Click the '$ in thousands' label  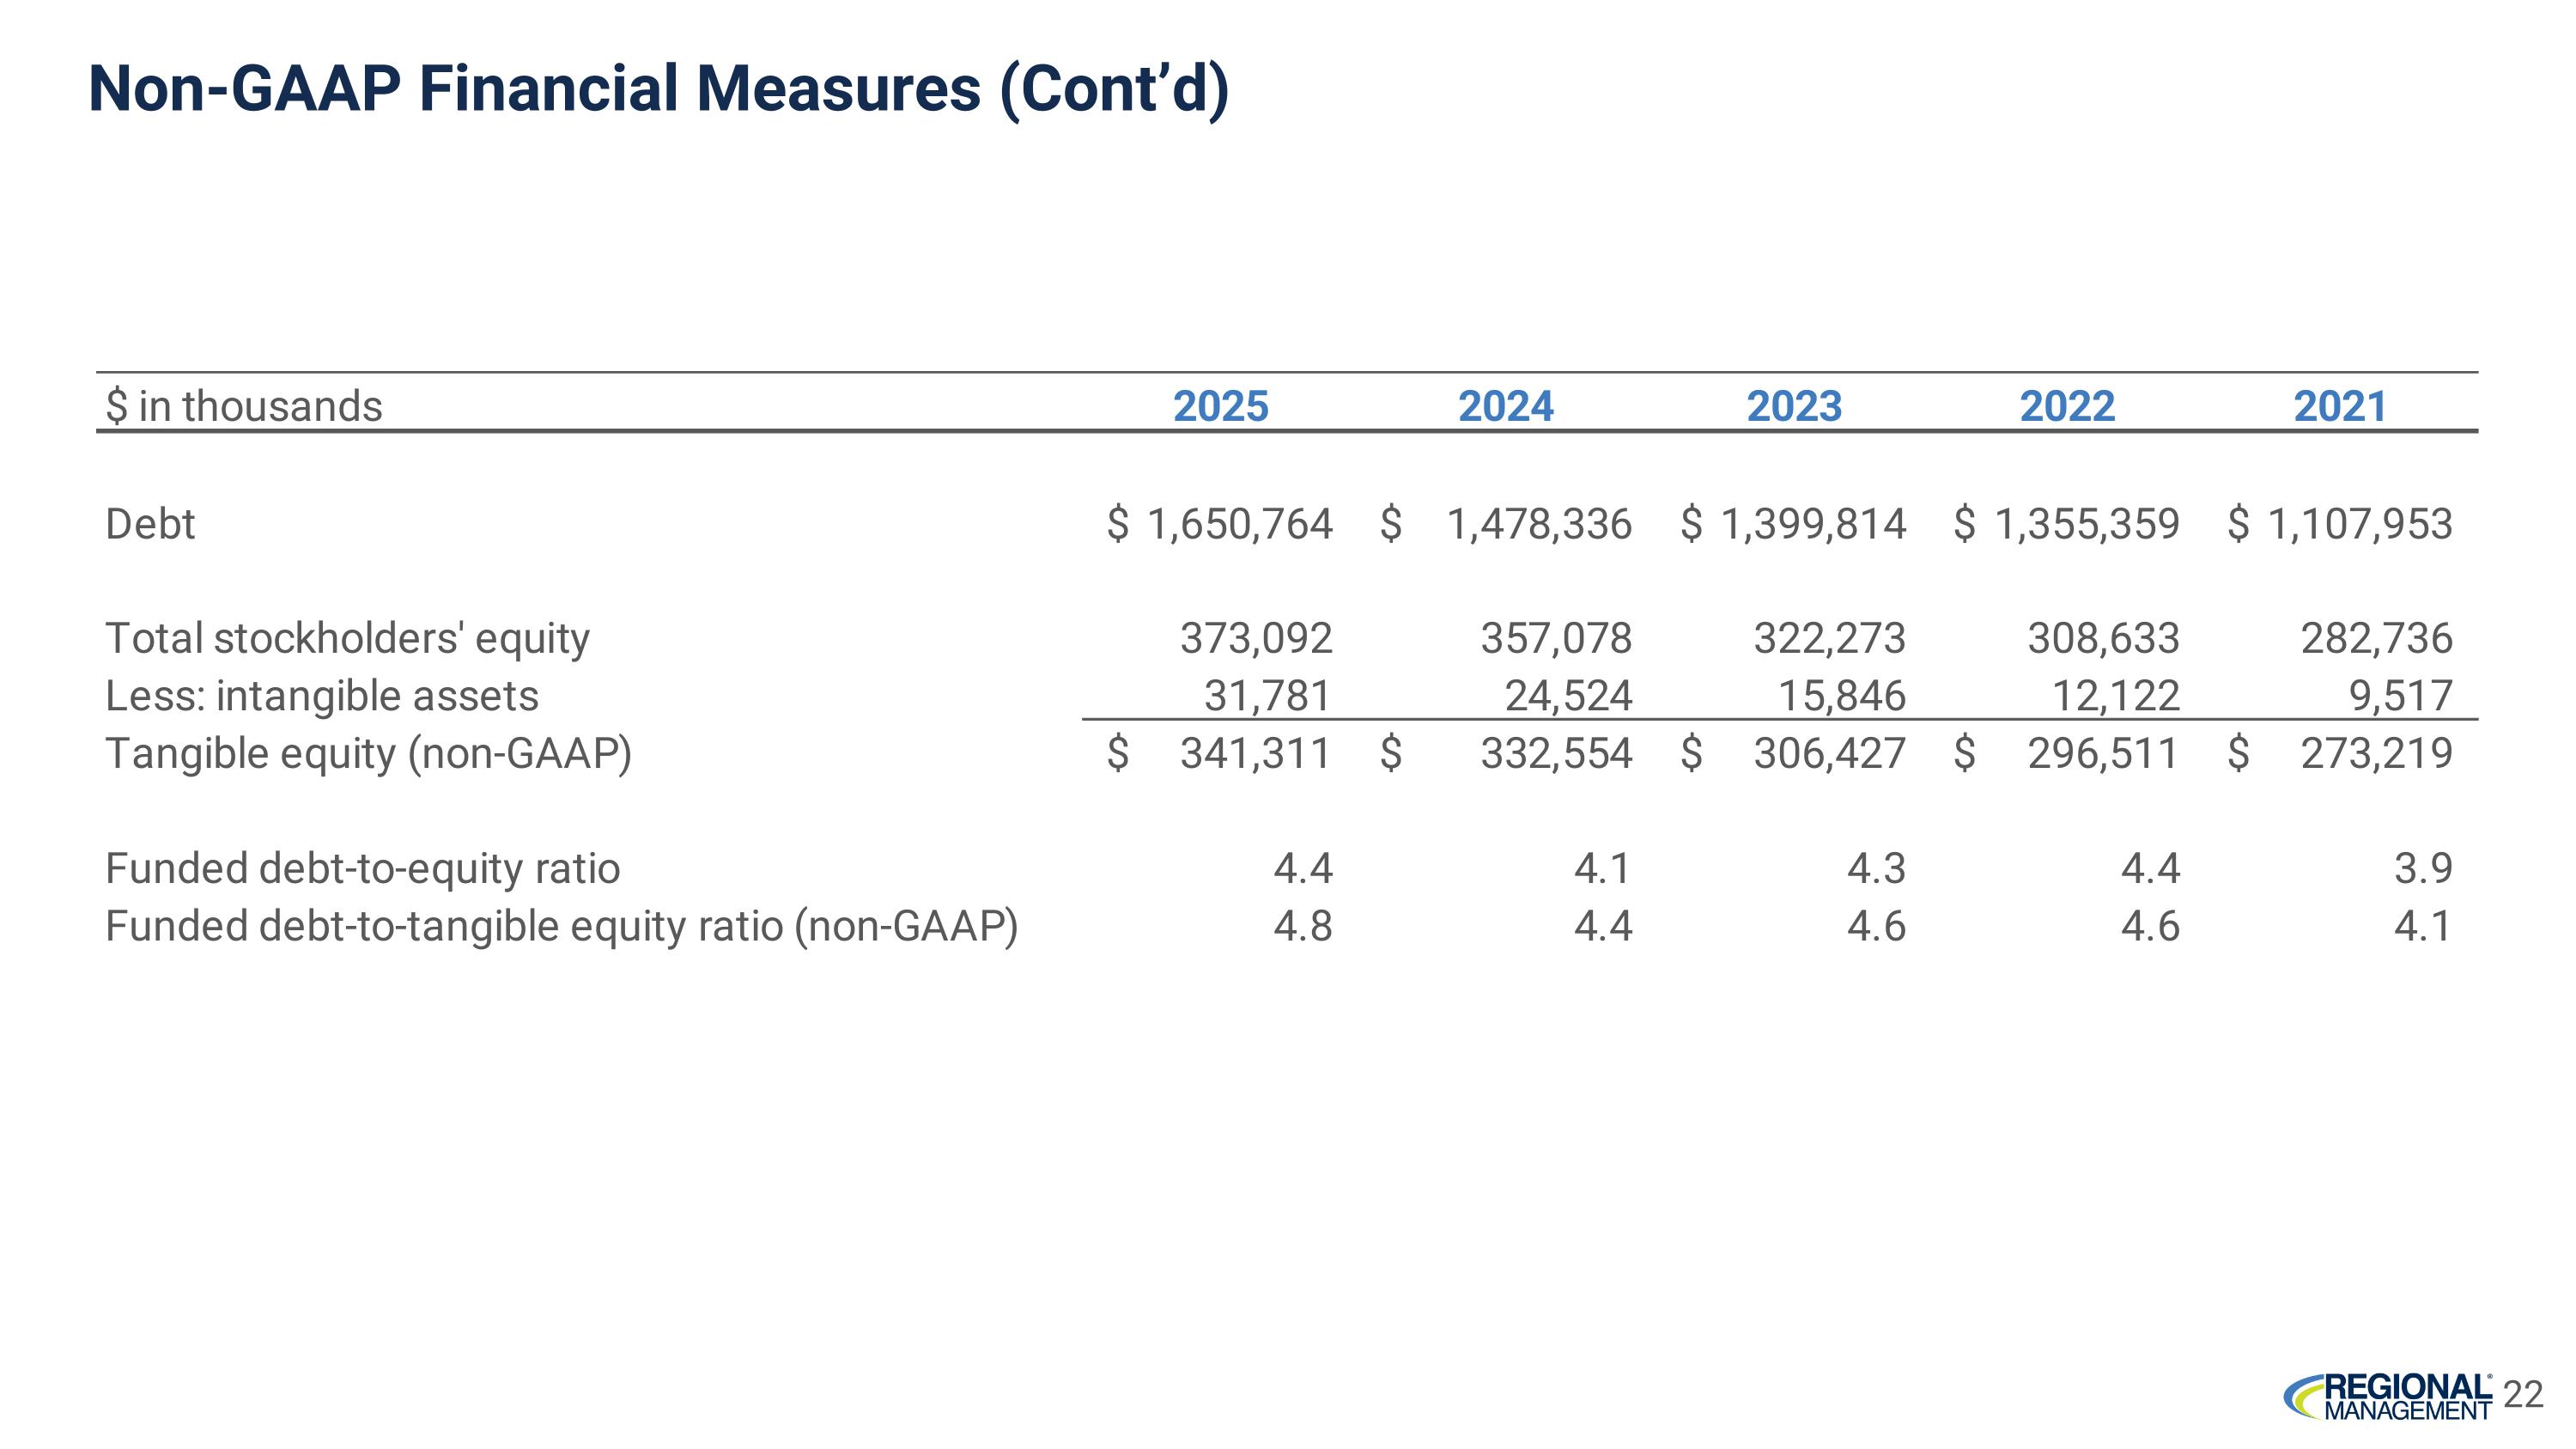tap(244, 406)
